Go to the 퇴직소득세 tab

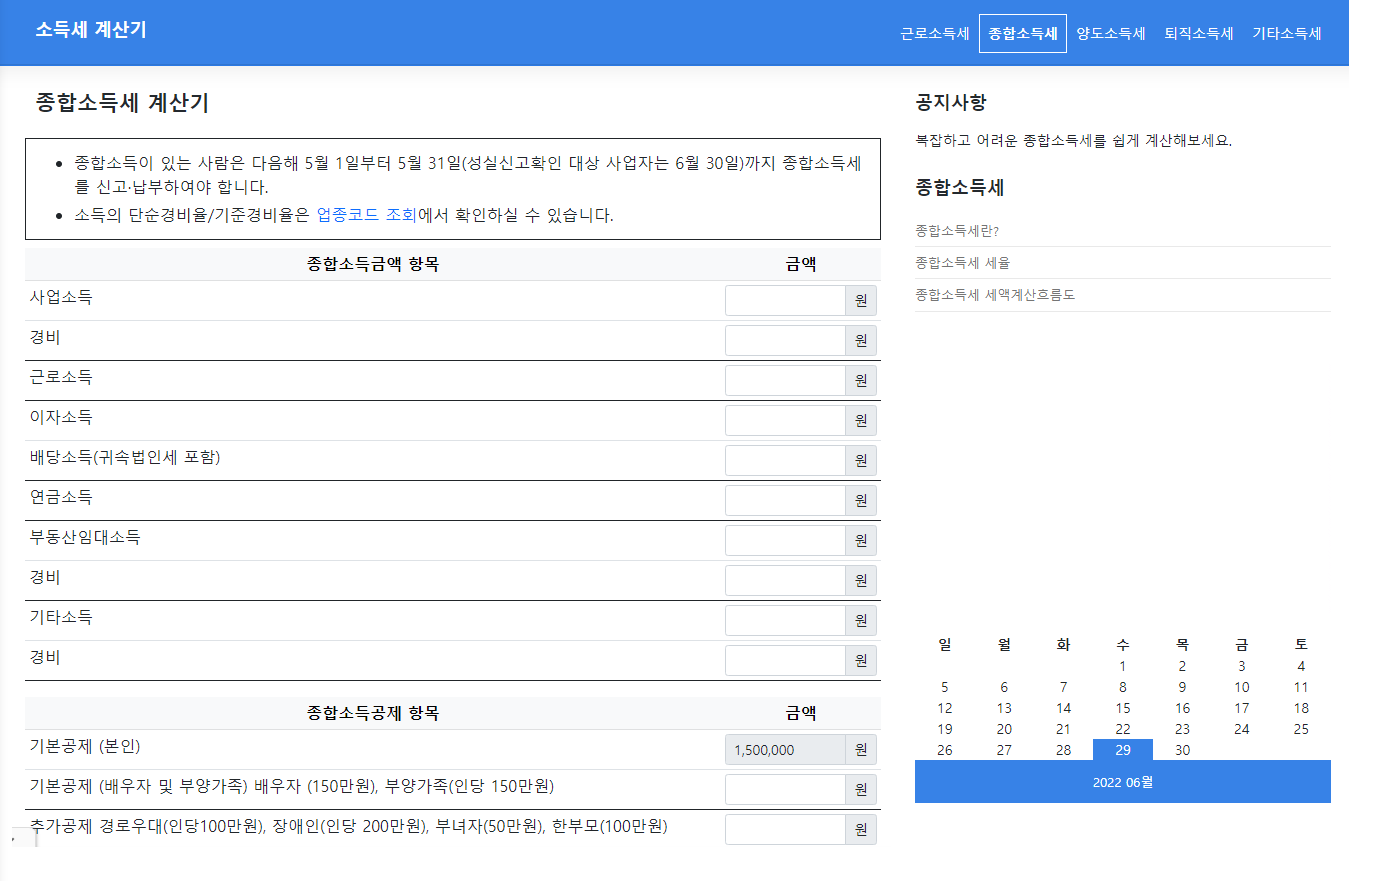[1199, 33]
